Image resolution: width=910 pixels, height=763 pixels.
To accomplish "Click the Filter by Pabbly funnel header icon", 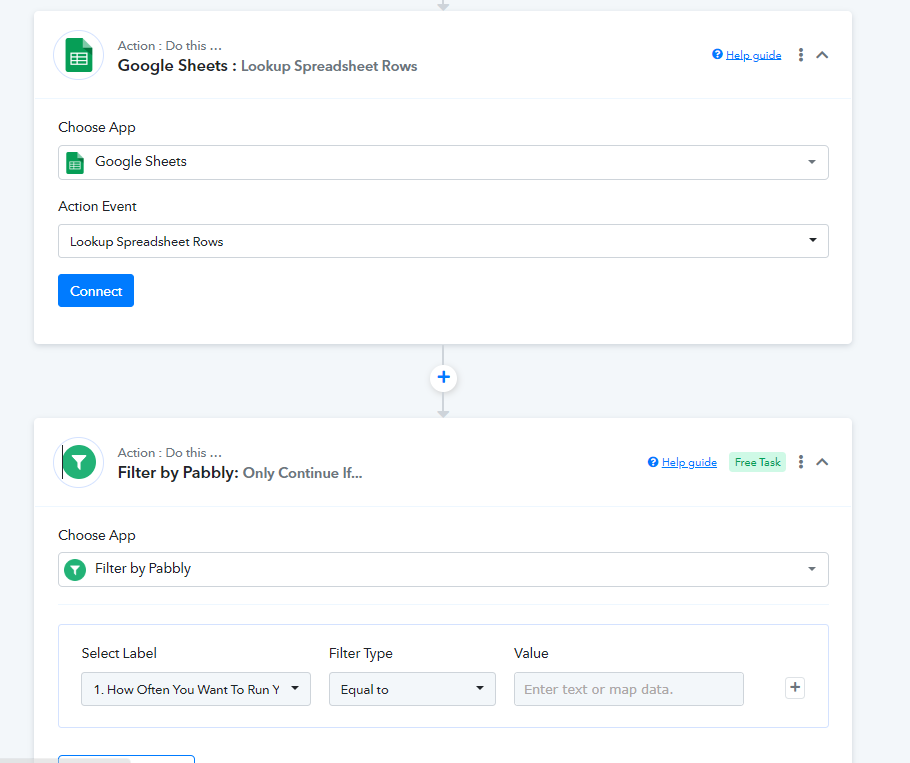I will click(78, 462).
